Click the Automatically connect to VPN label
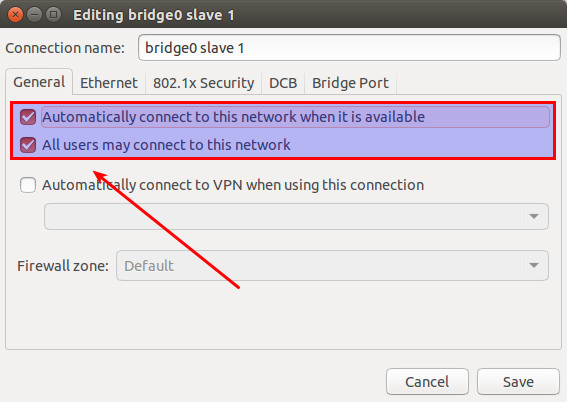Screen dimensions: 567x402 pos(233,185)
